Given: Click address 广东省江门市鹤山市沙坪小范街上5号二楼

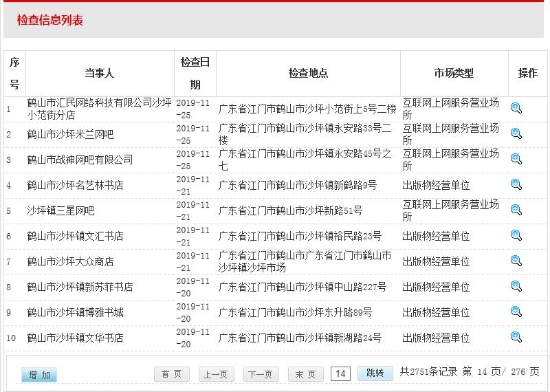Looking at the screenshot, I should [307, 109].
